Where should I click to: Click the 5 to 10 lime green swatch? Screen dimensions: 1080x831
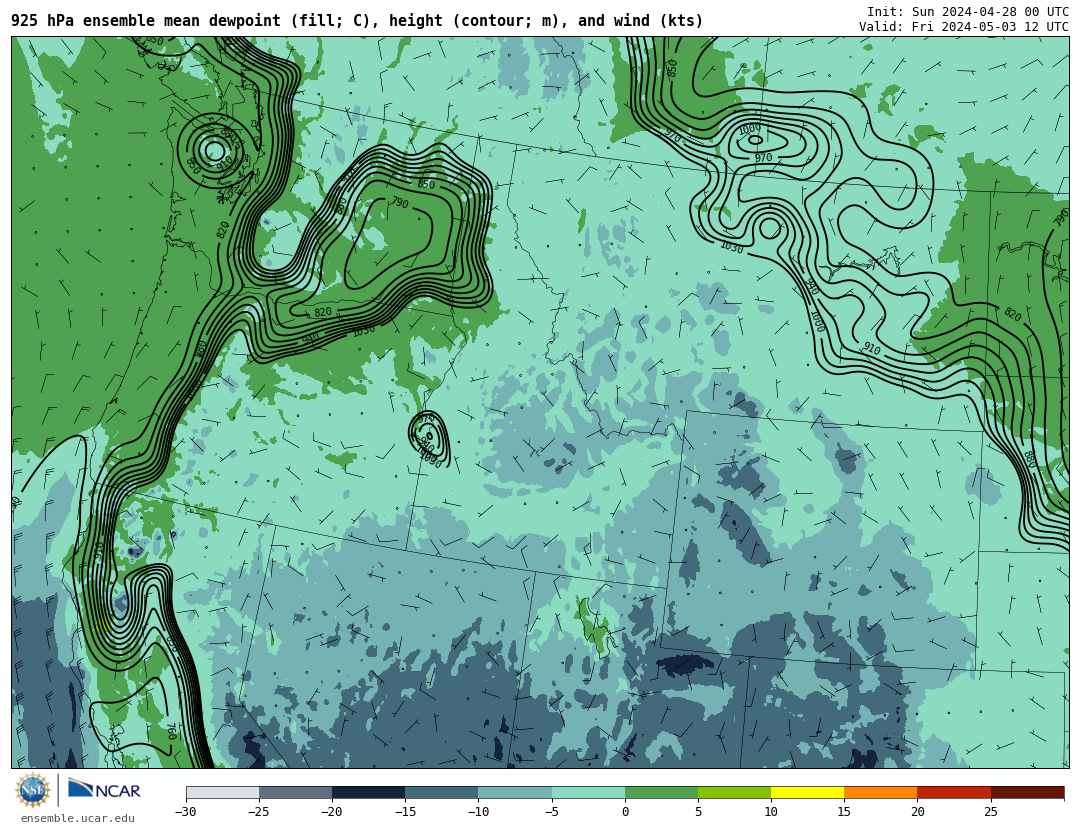(x=734, y=792)
